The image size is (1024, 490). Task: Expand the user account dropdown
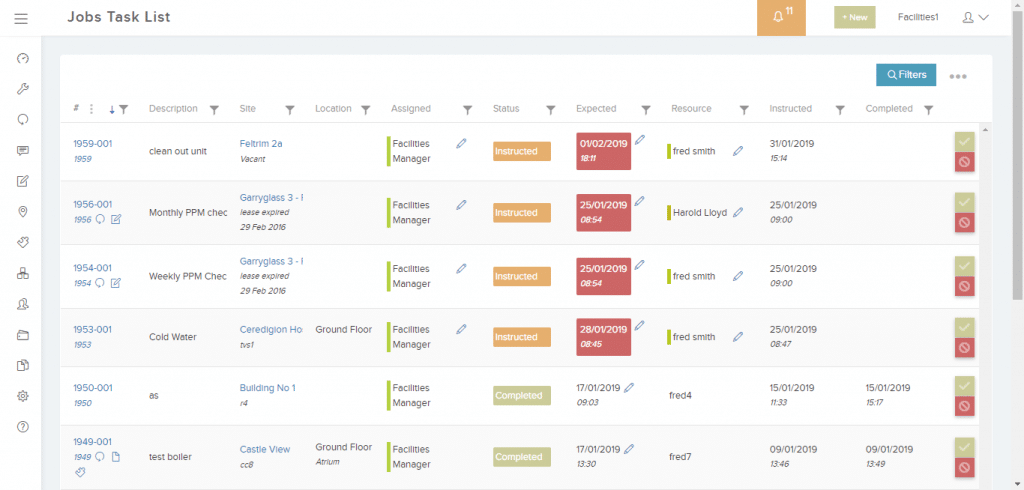pos(976,18)
